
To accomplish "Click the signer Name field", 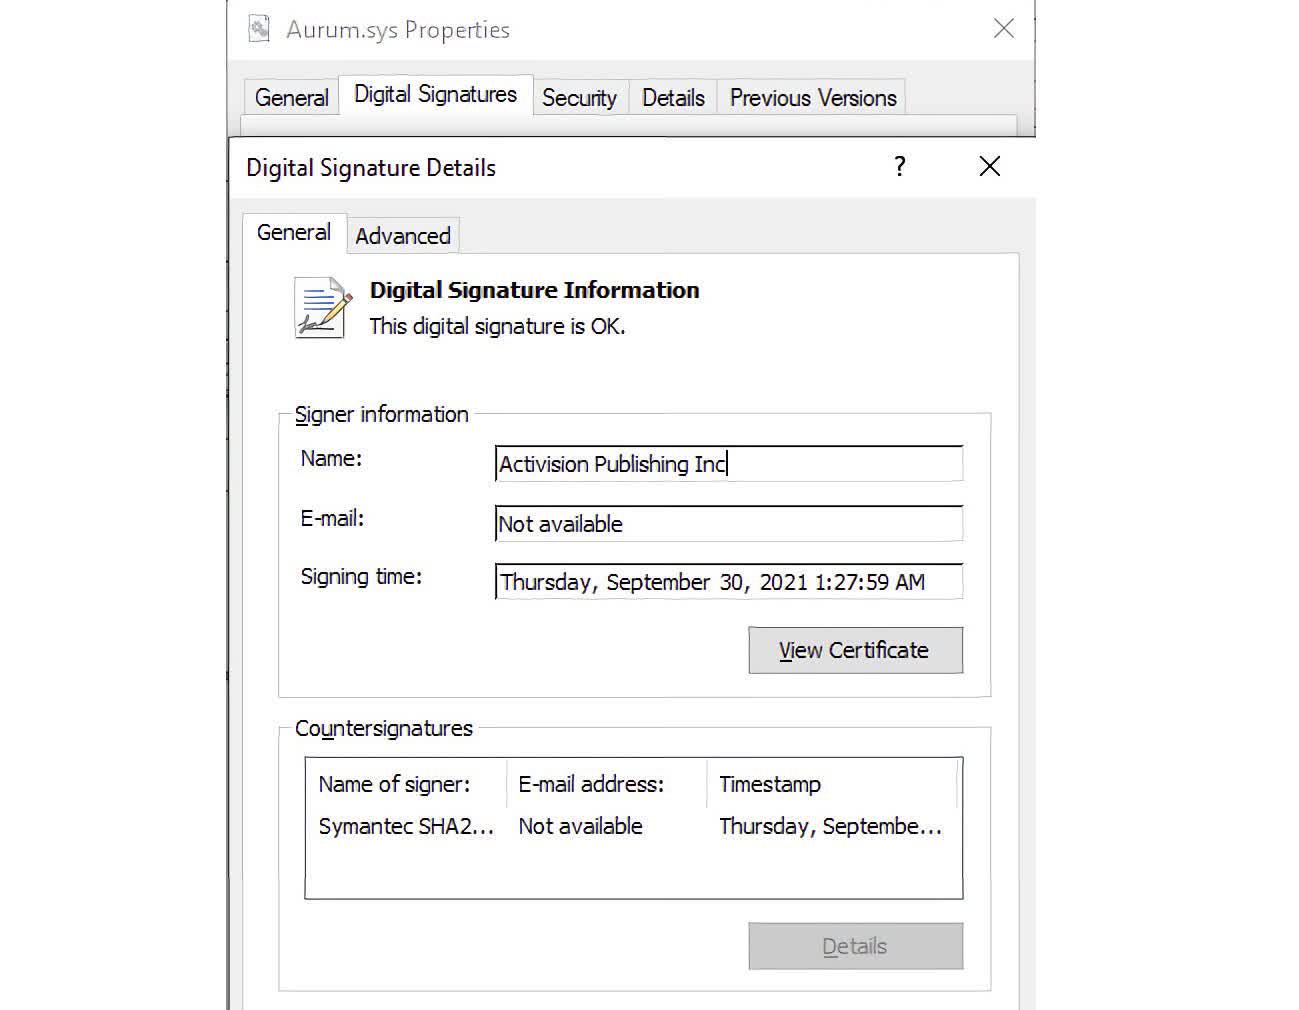I will 729,464.
